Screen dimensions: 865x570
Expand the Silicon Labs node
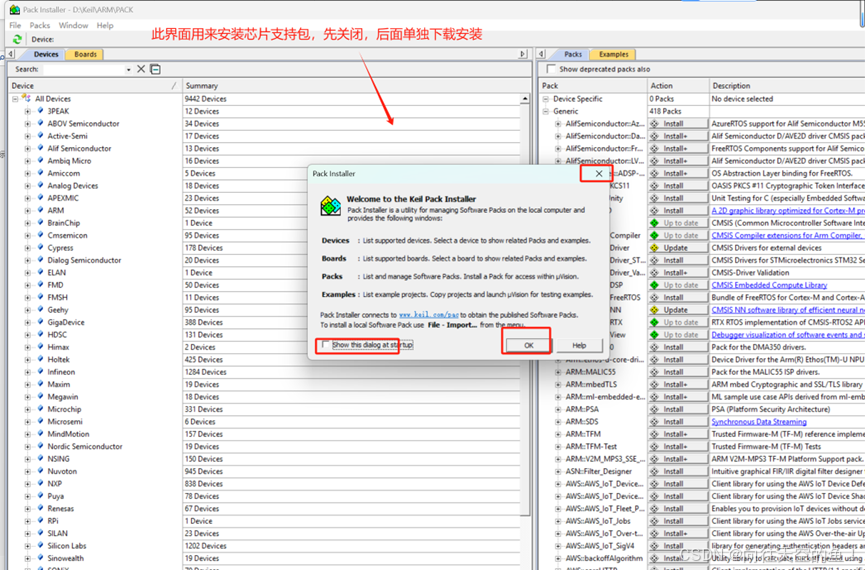(28, 546)
